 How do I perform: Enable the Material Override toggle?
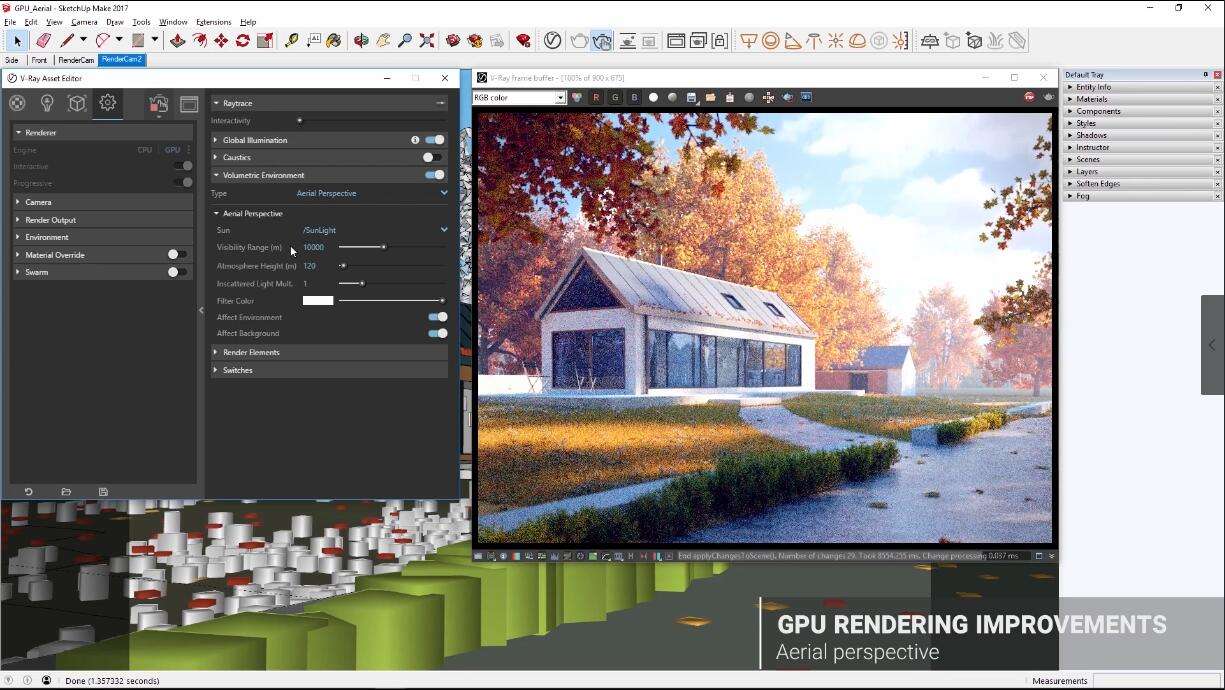pyautogui.click(x=176, y=255)
